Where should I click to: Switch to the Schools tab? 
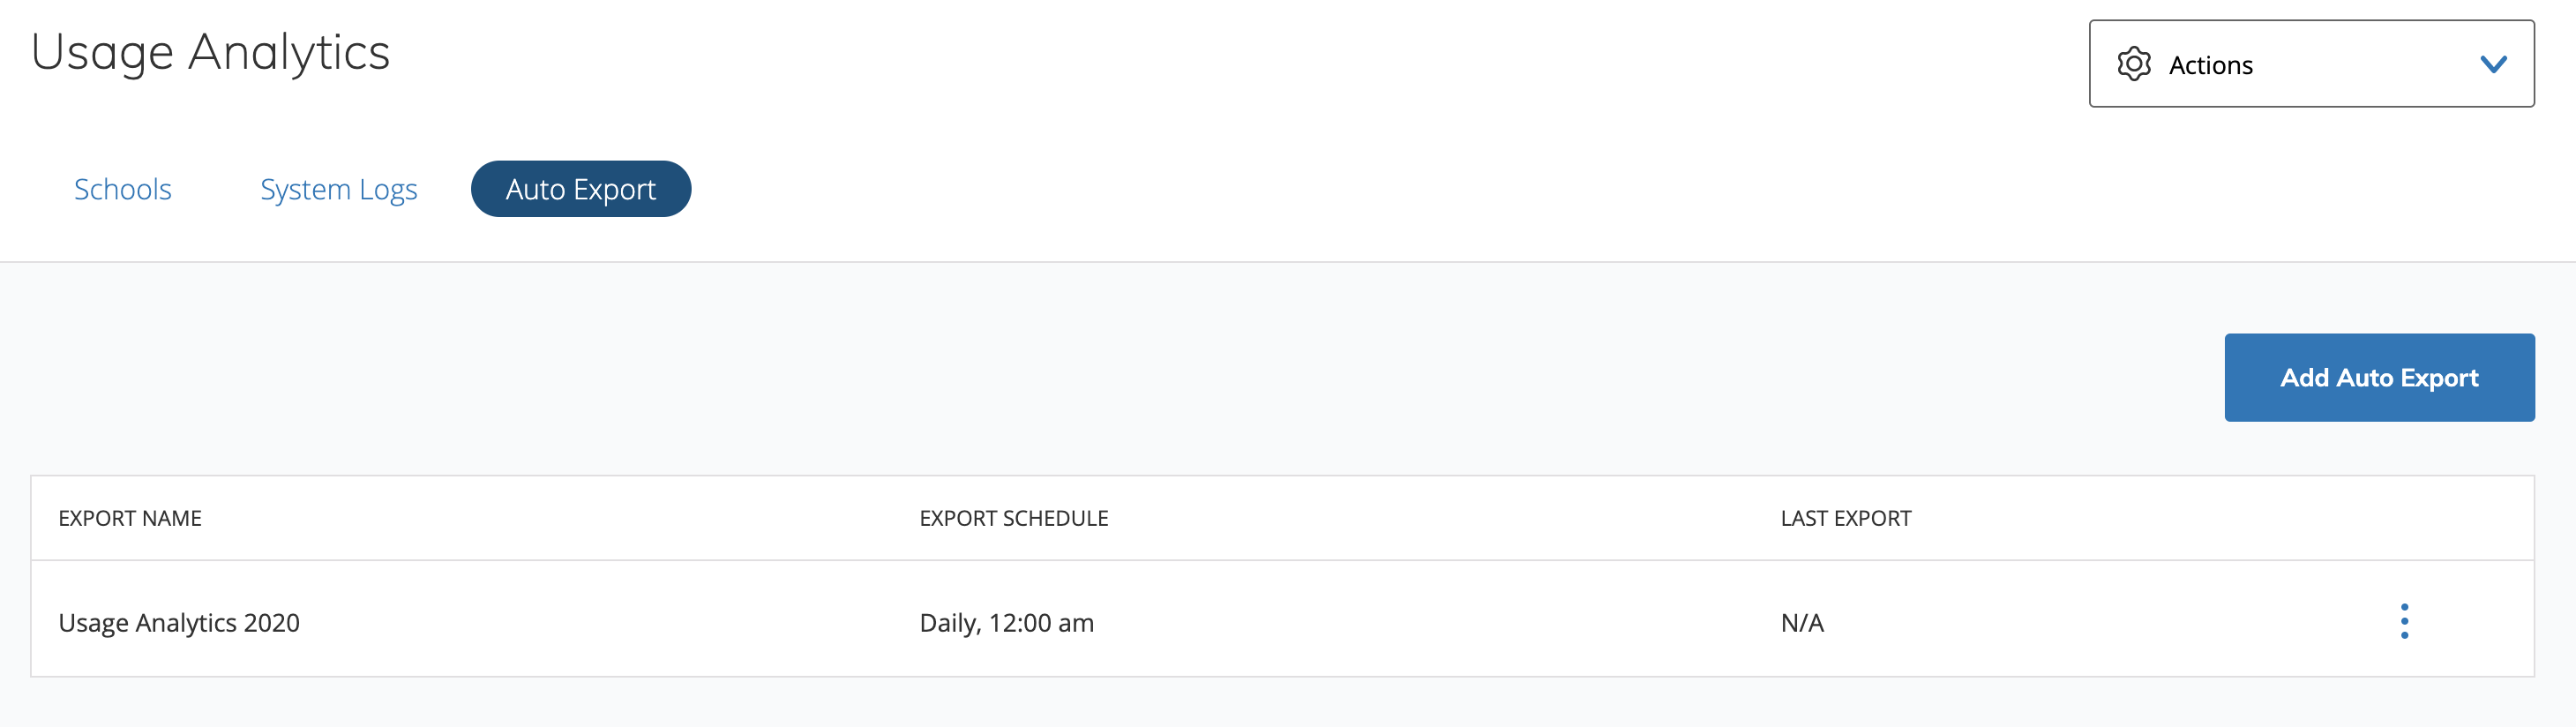[x=123, y=189]
